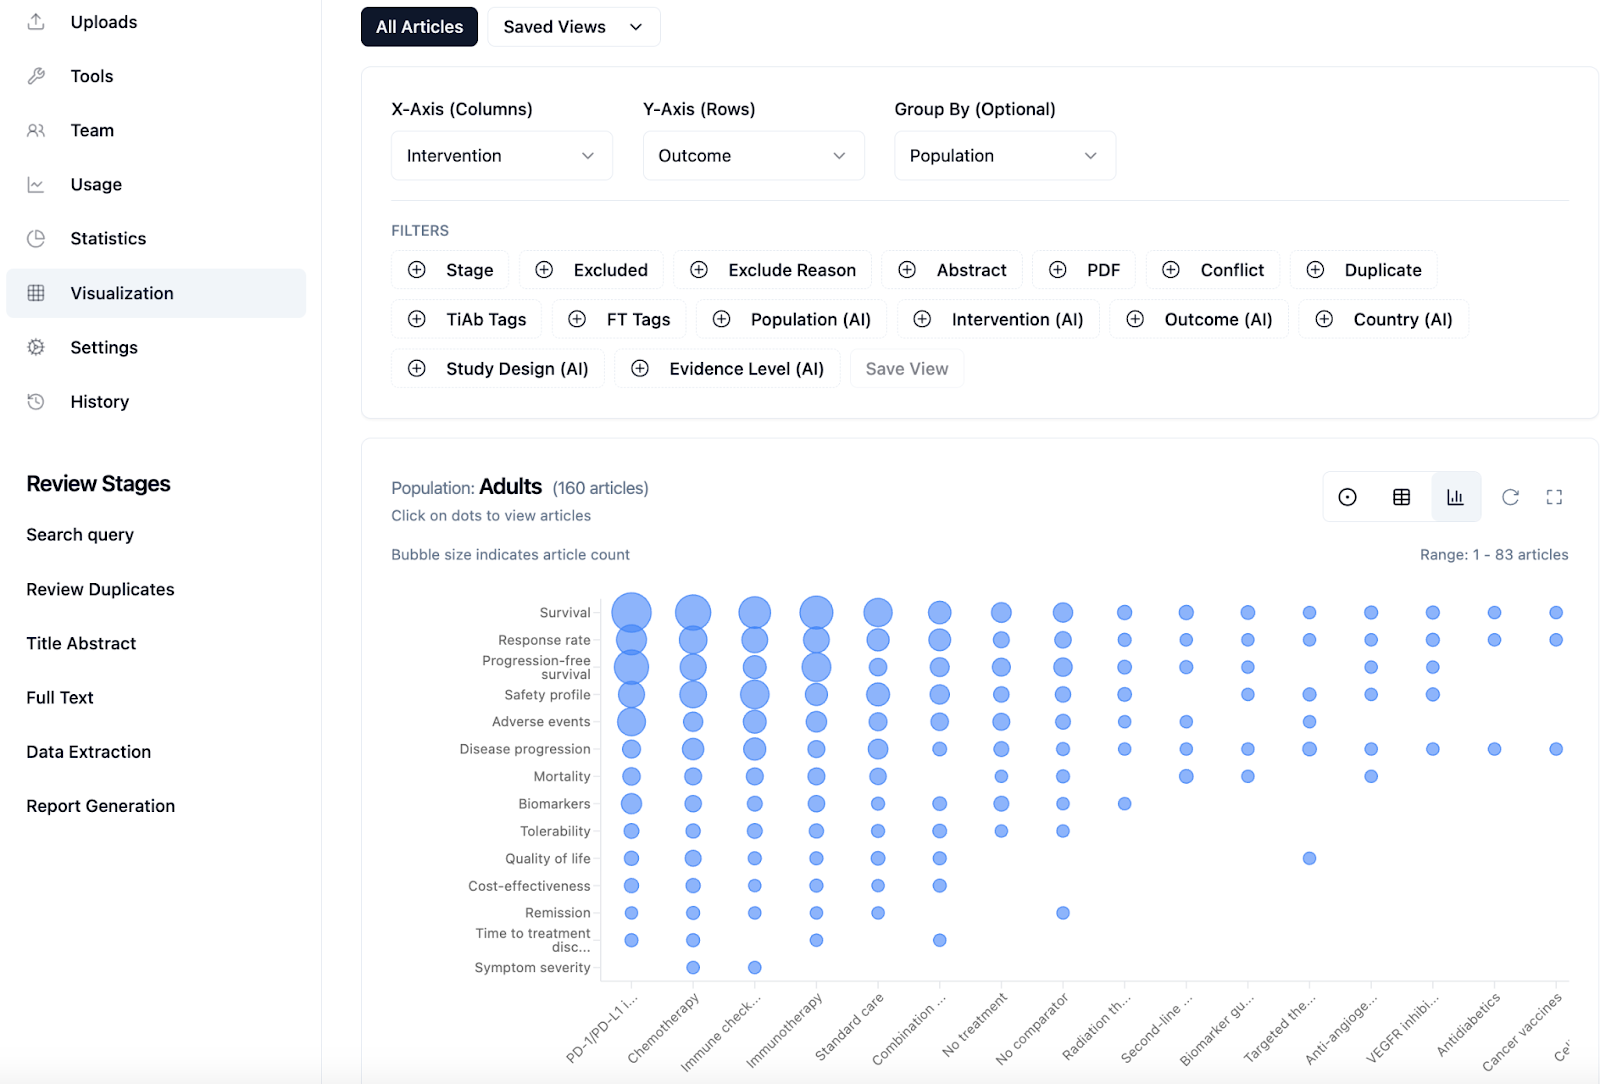
Task: Open the Settings page from sidebar
Action: click(x=104, y=347)
